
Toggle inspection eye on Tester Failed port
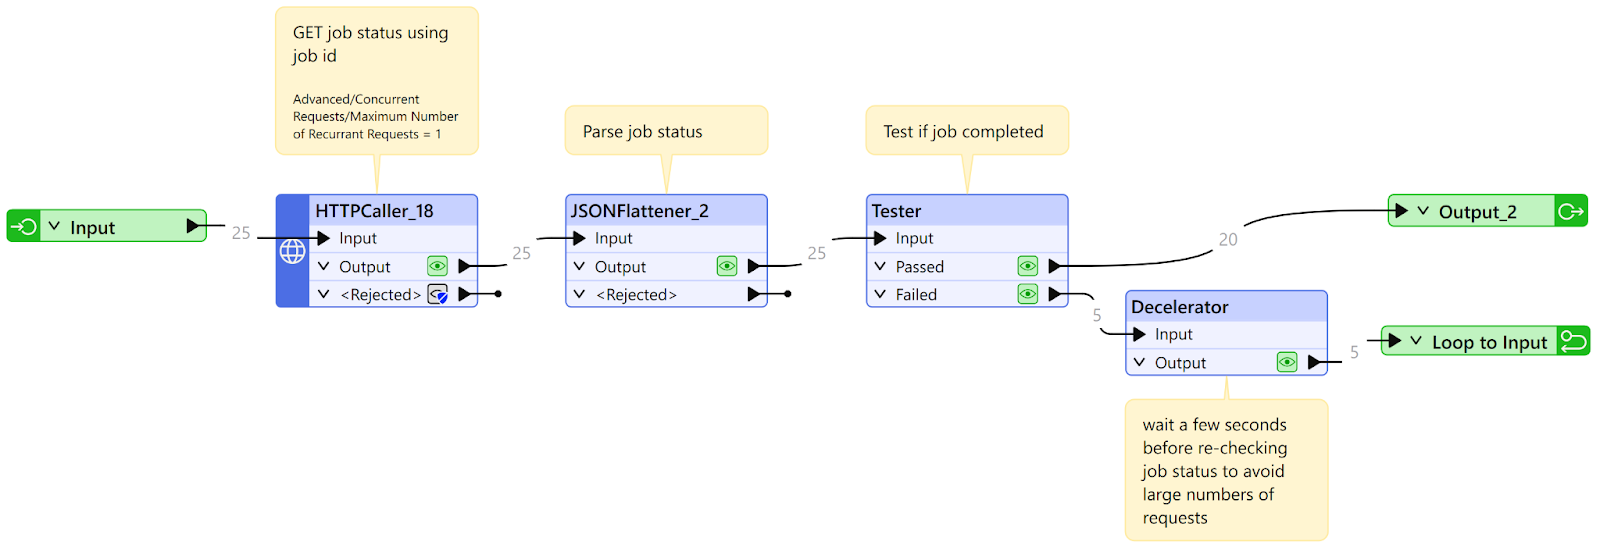1027,294
